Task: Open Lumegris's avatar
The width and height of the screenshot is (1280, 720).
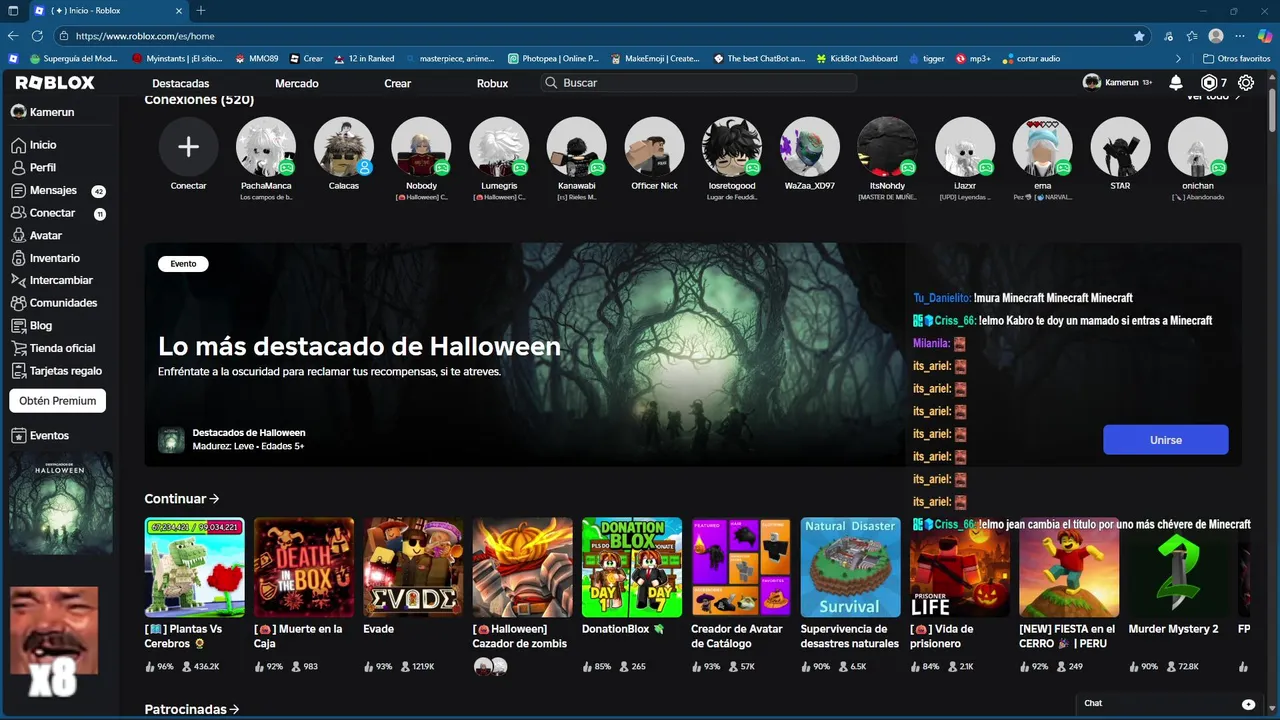Action: click(x=499, y=147)
